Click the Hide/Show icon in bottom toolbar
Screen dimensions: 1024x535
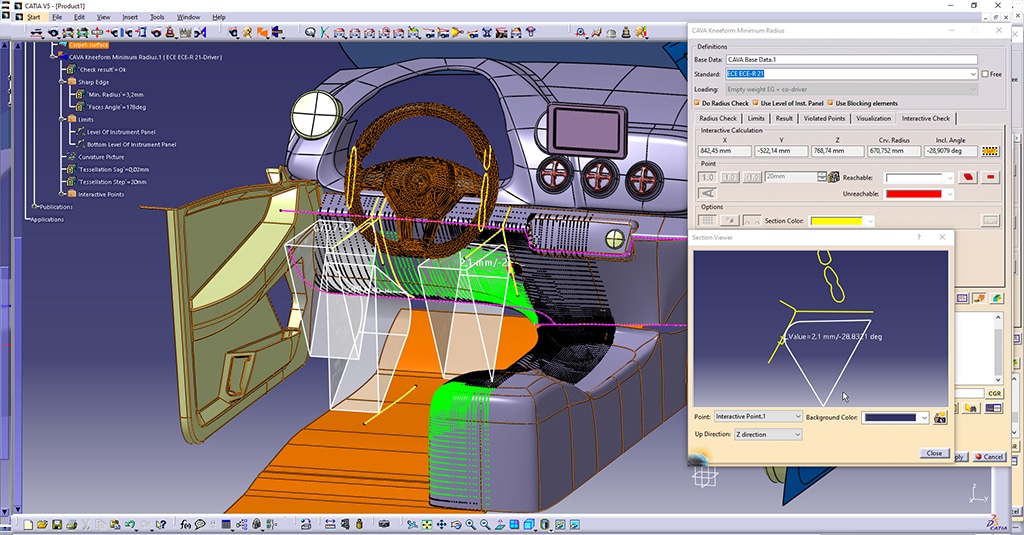[560, 525]
